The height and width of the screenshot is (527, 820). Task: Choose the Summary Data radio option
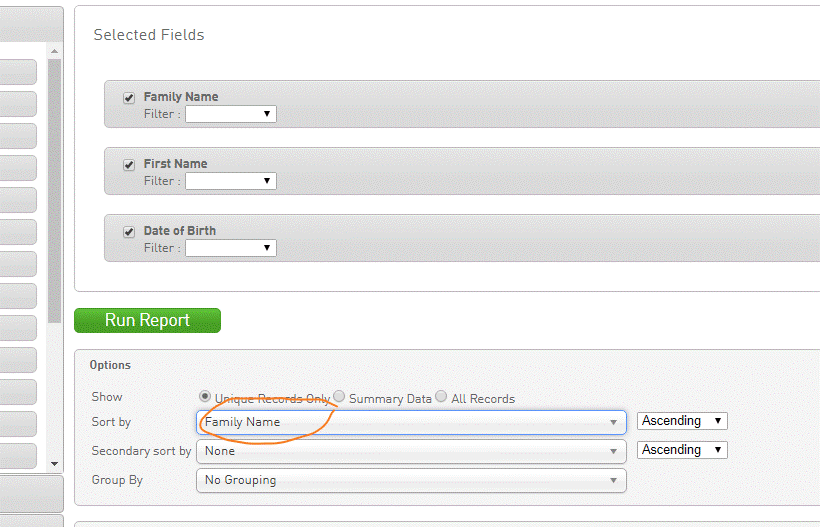[x=339, y=397]
